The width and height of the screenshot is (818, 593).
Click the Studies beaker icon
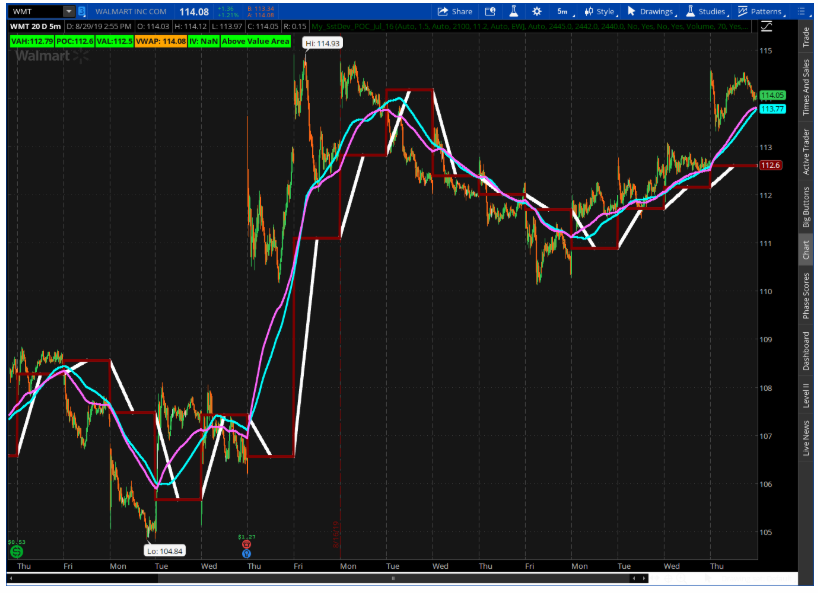[690, 11]
